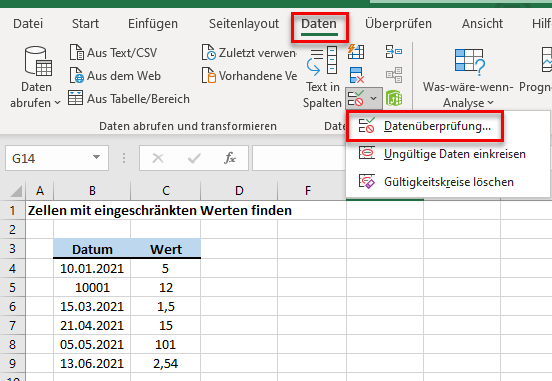Select Datenüberprüfung... menu entry
The width and height of the screenshot is (552, 381).
pyautogui.click(x=425, y=126)
